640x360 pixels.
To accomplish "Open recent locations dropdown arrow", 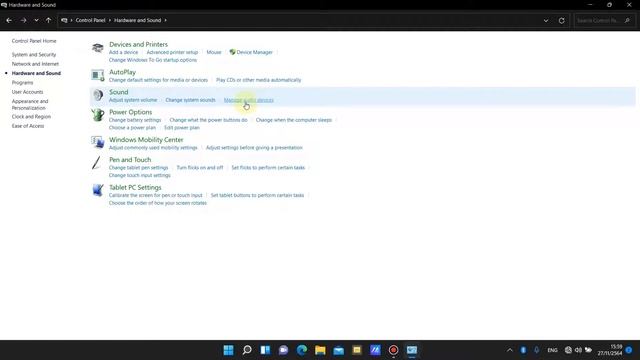I will coord(36,20).
